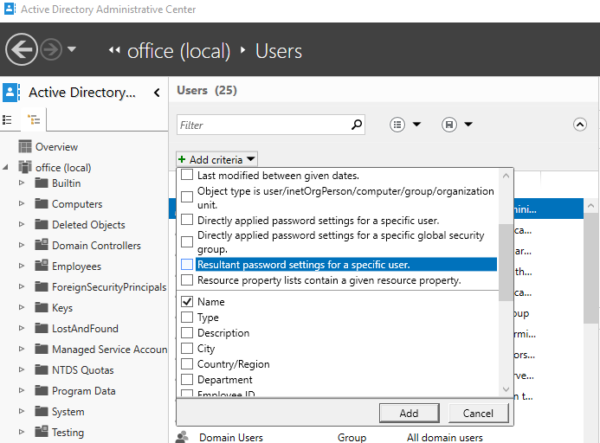Check the City criteria checkbox

[187, 349]
